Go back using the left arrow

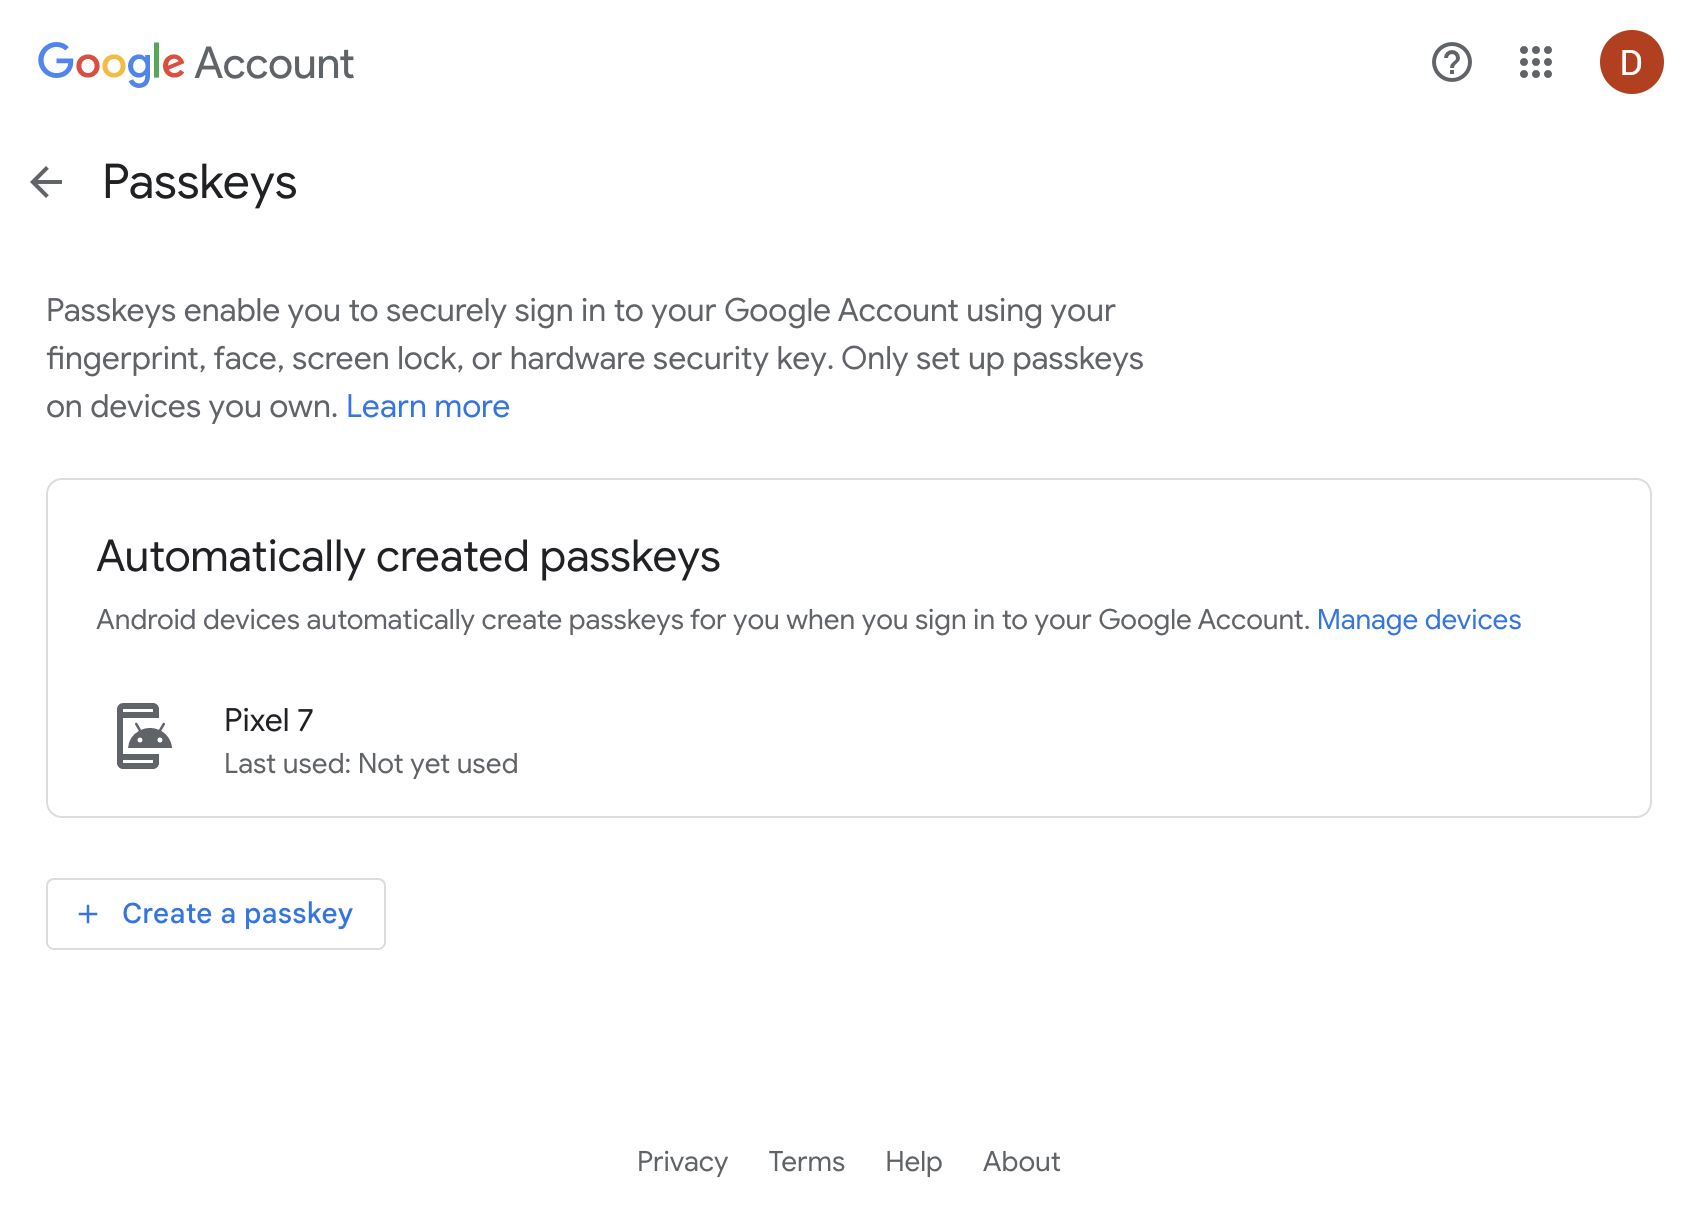pos(46,182)
